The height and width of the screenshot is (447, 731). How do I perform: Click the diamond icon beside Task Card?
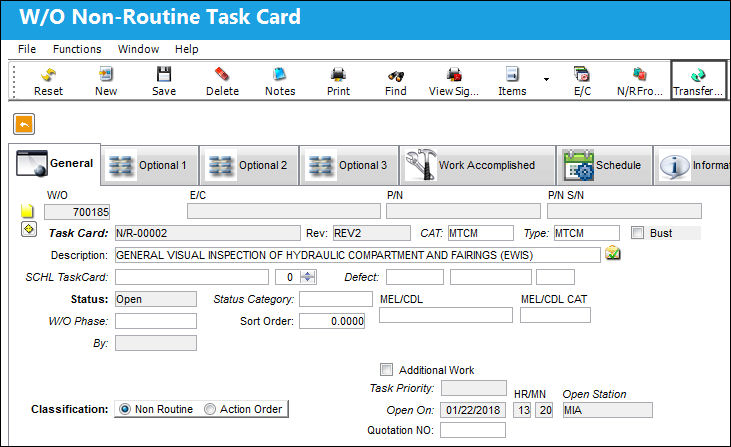(29, 229)
